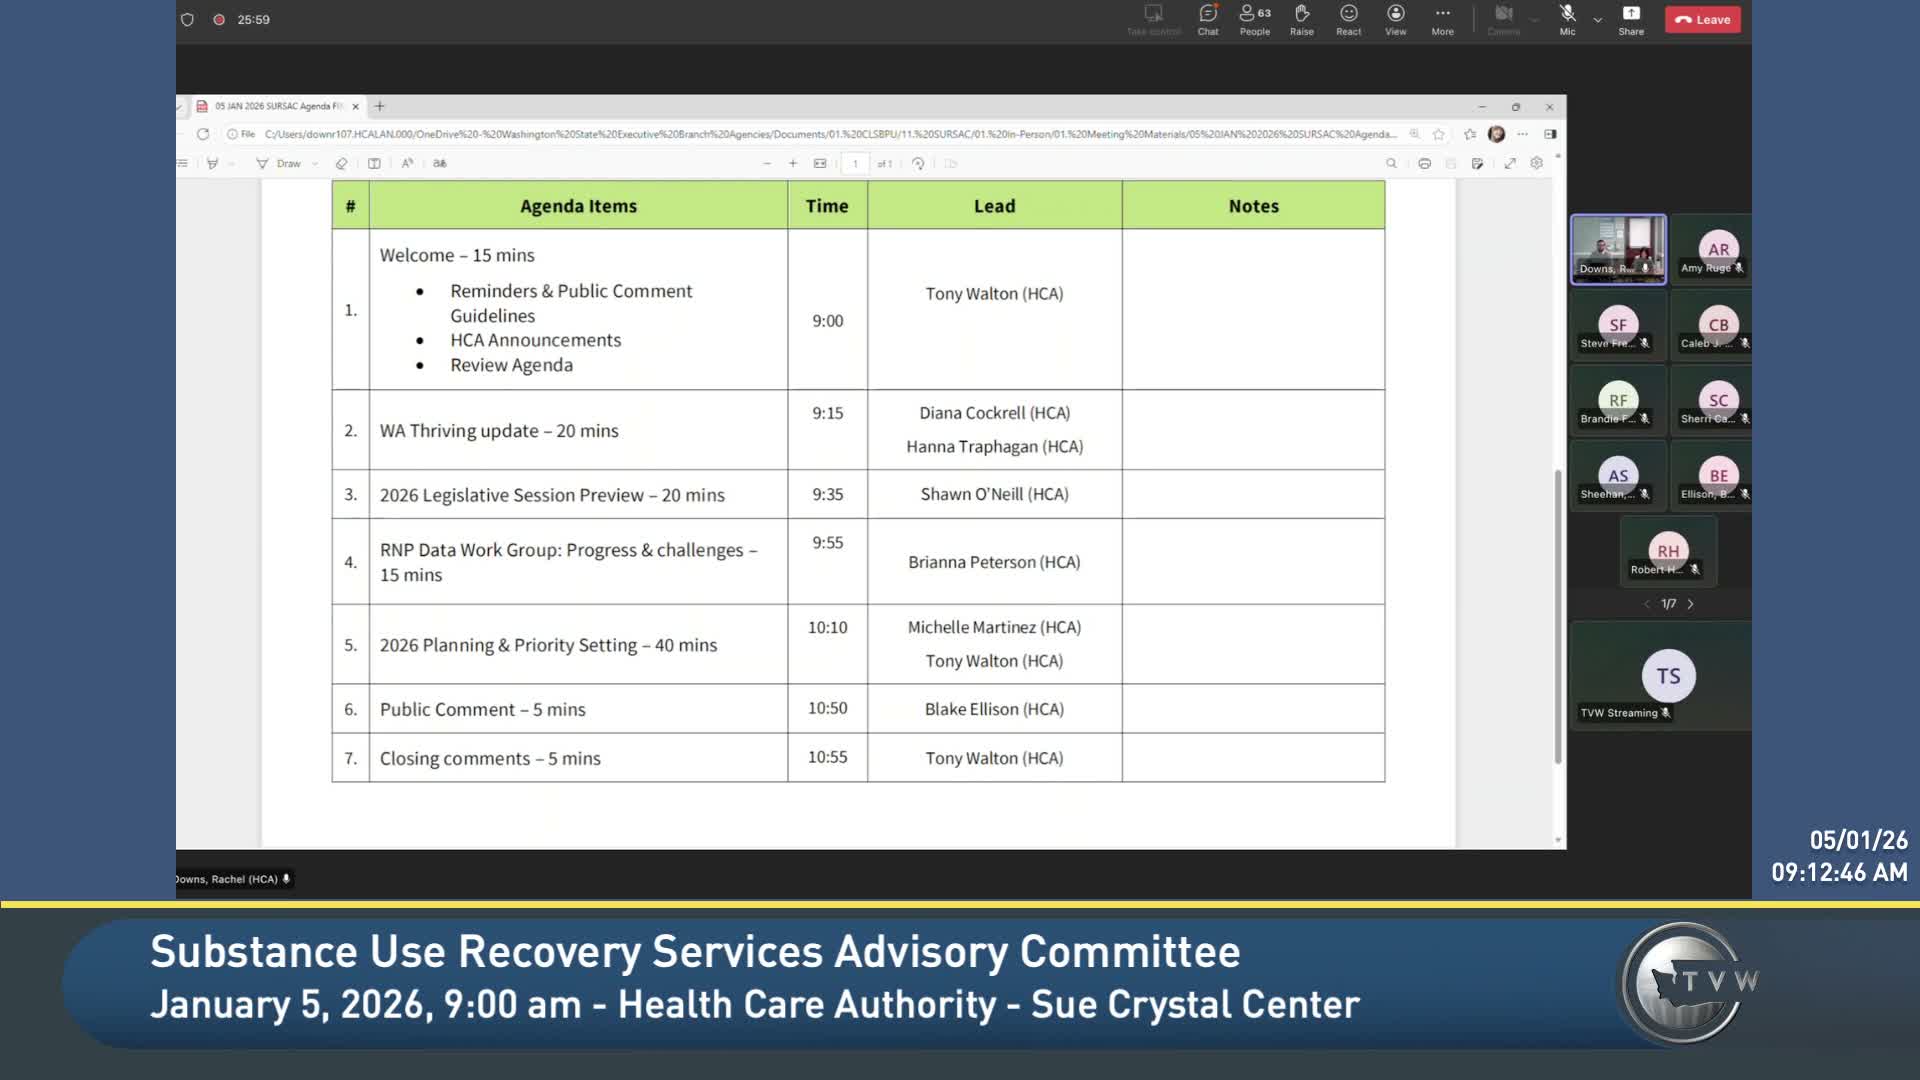Open the PDF search magnifier
1920x1080 pixels.
pos(1391,163)
